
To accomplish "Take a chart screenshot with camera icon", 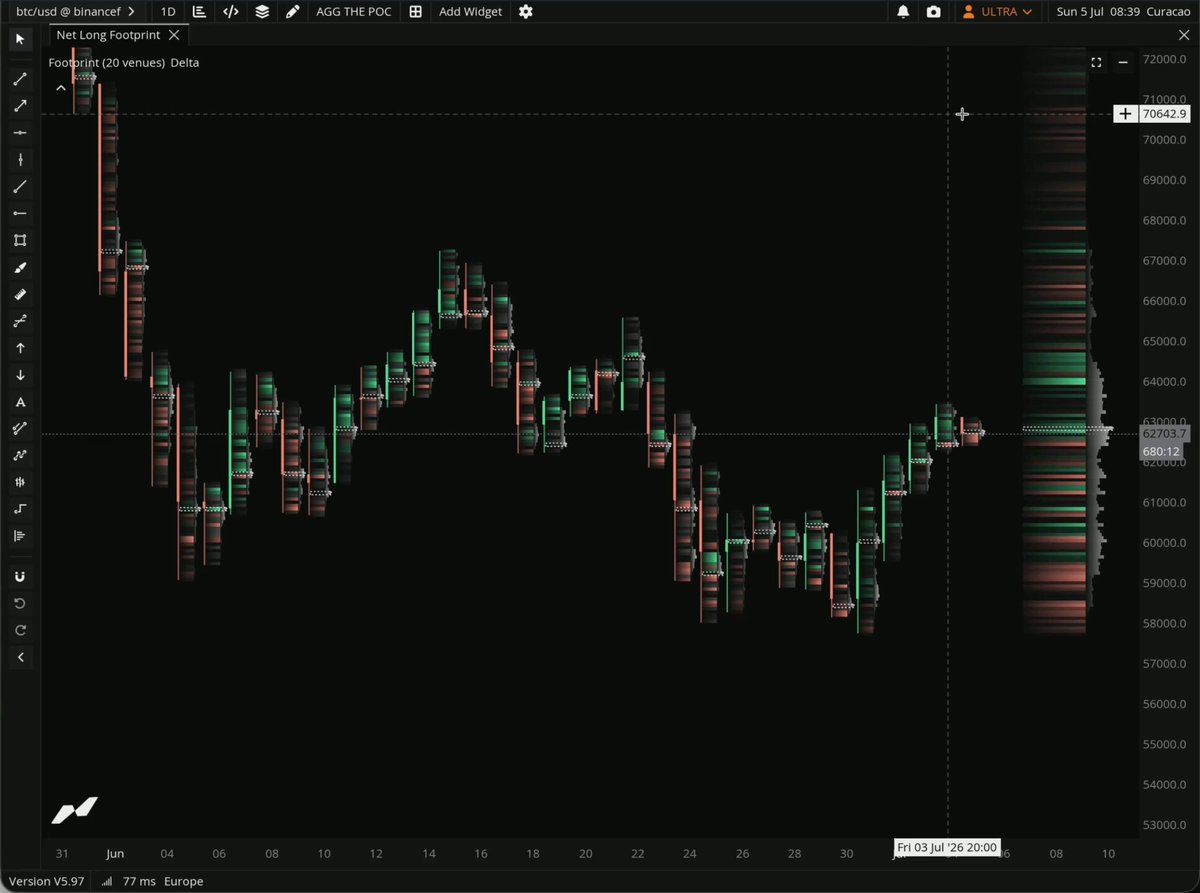I will click(x=933, y=12).
